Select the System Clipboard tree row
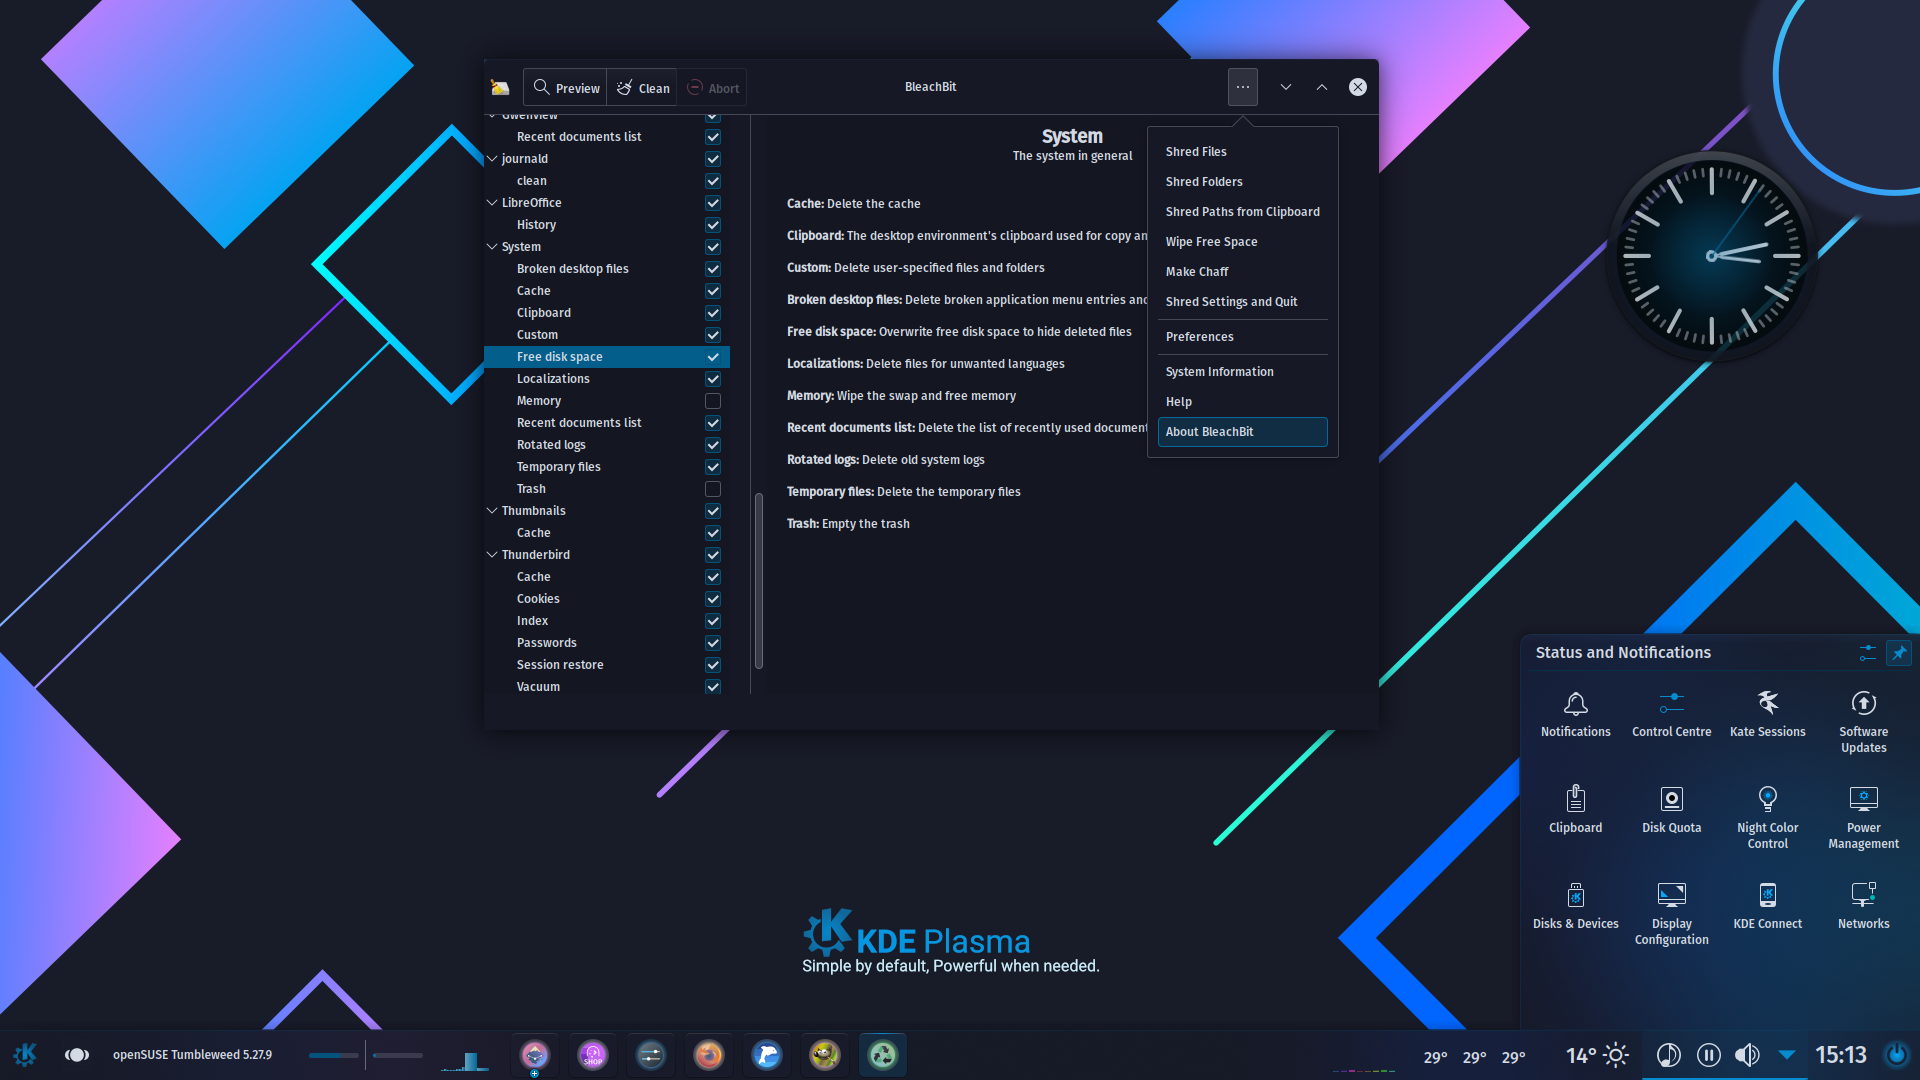 tap(606, 313)
